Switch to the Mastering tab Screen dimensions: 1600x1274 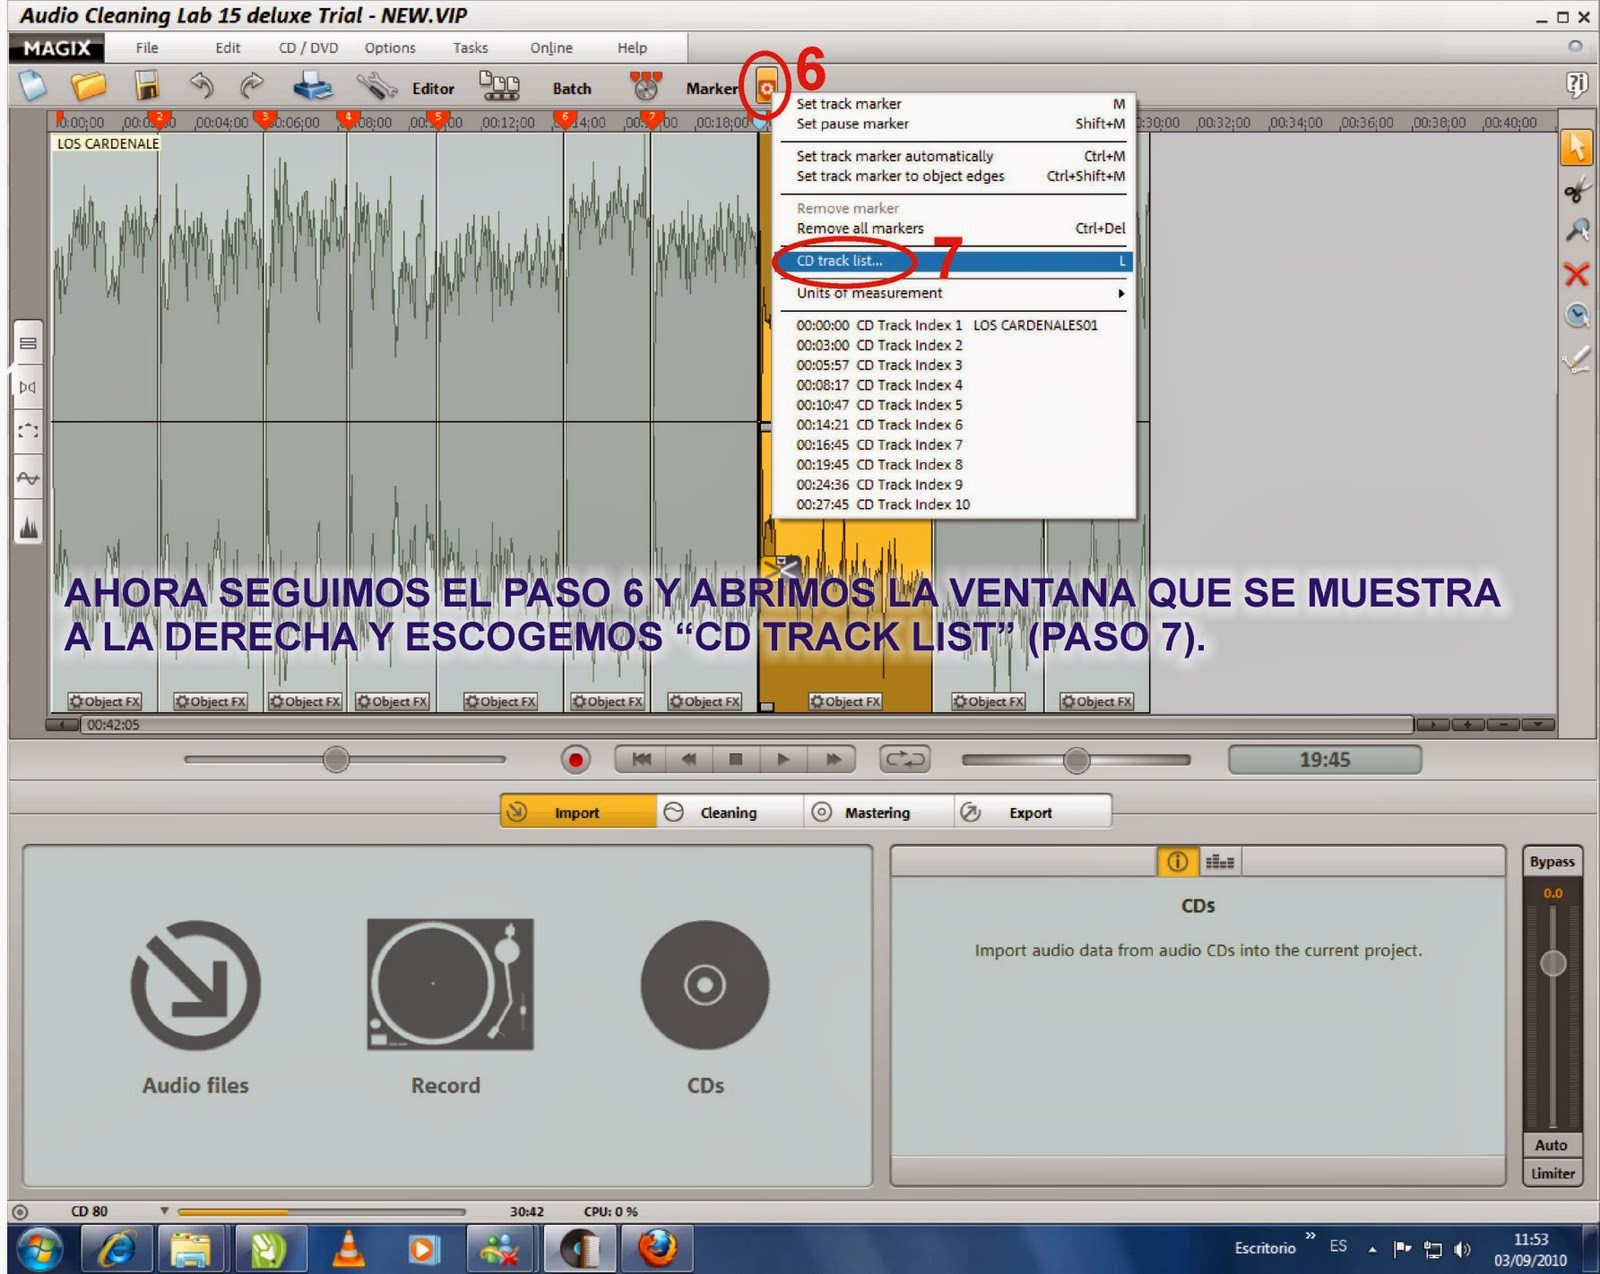[878, 812]
